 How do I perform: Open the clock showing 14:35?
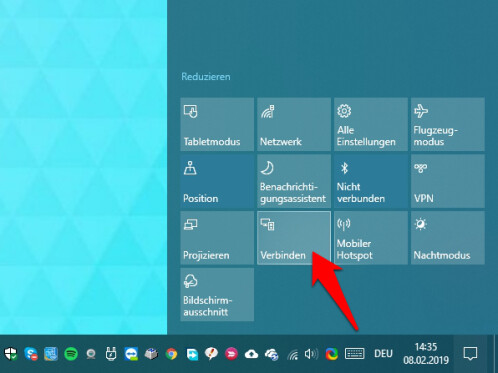[426, 354]
